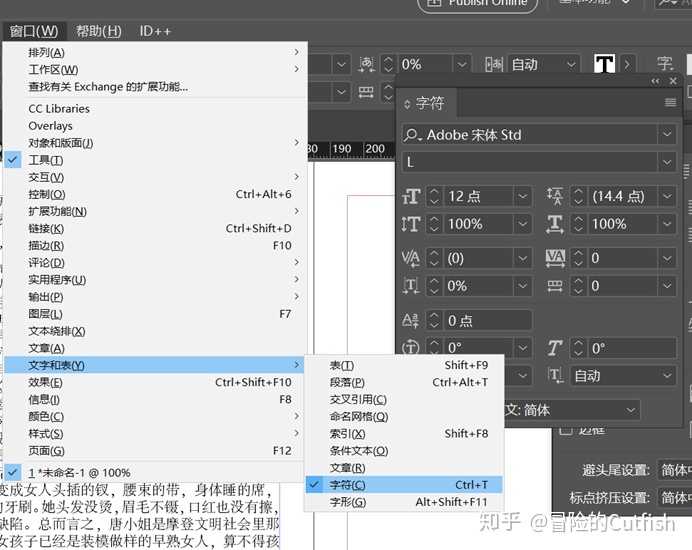Open 标点挤压设置 dropdown

point(674,498)
